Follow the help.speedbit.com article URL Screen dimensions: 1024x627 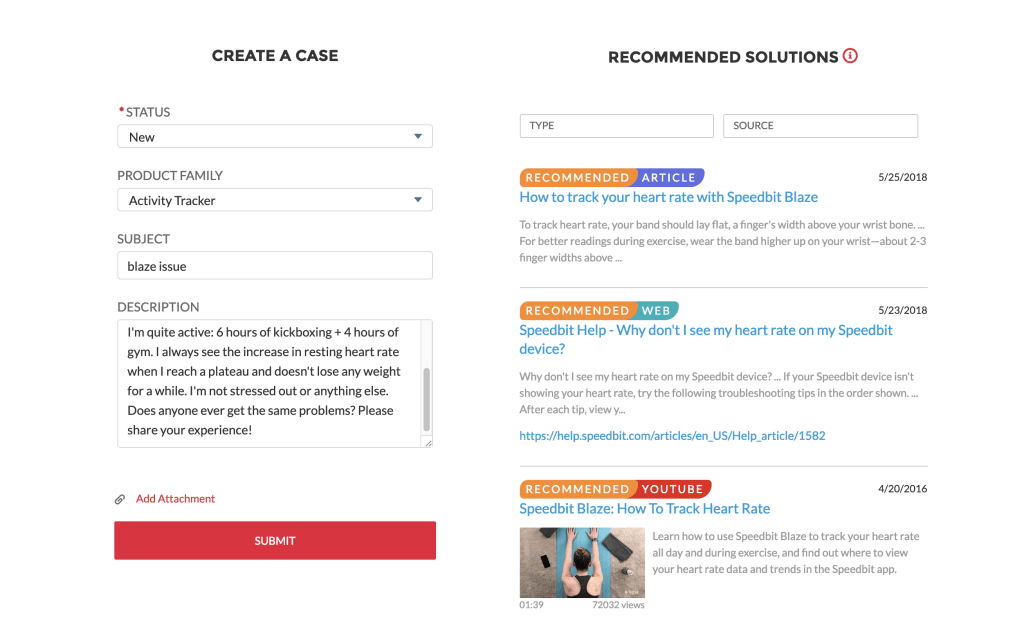pyautogui.click(x=672, y=436)
